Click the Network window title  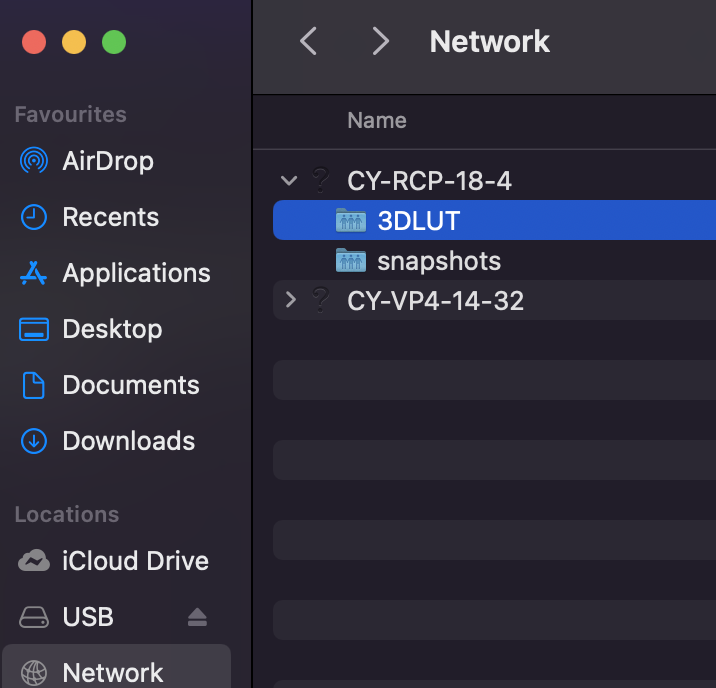490,42
